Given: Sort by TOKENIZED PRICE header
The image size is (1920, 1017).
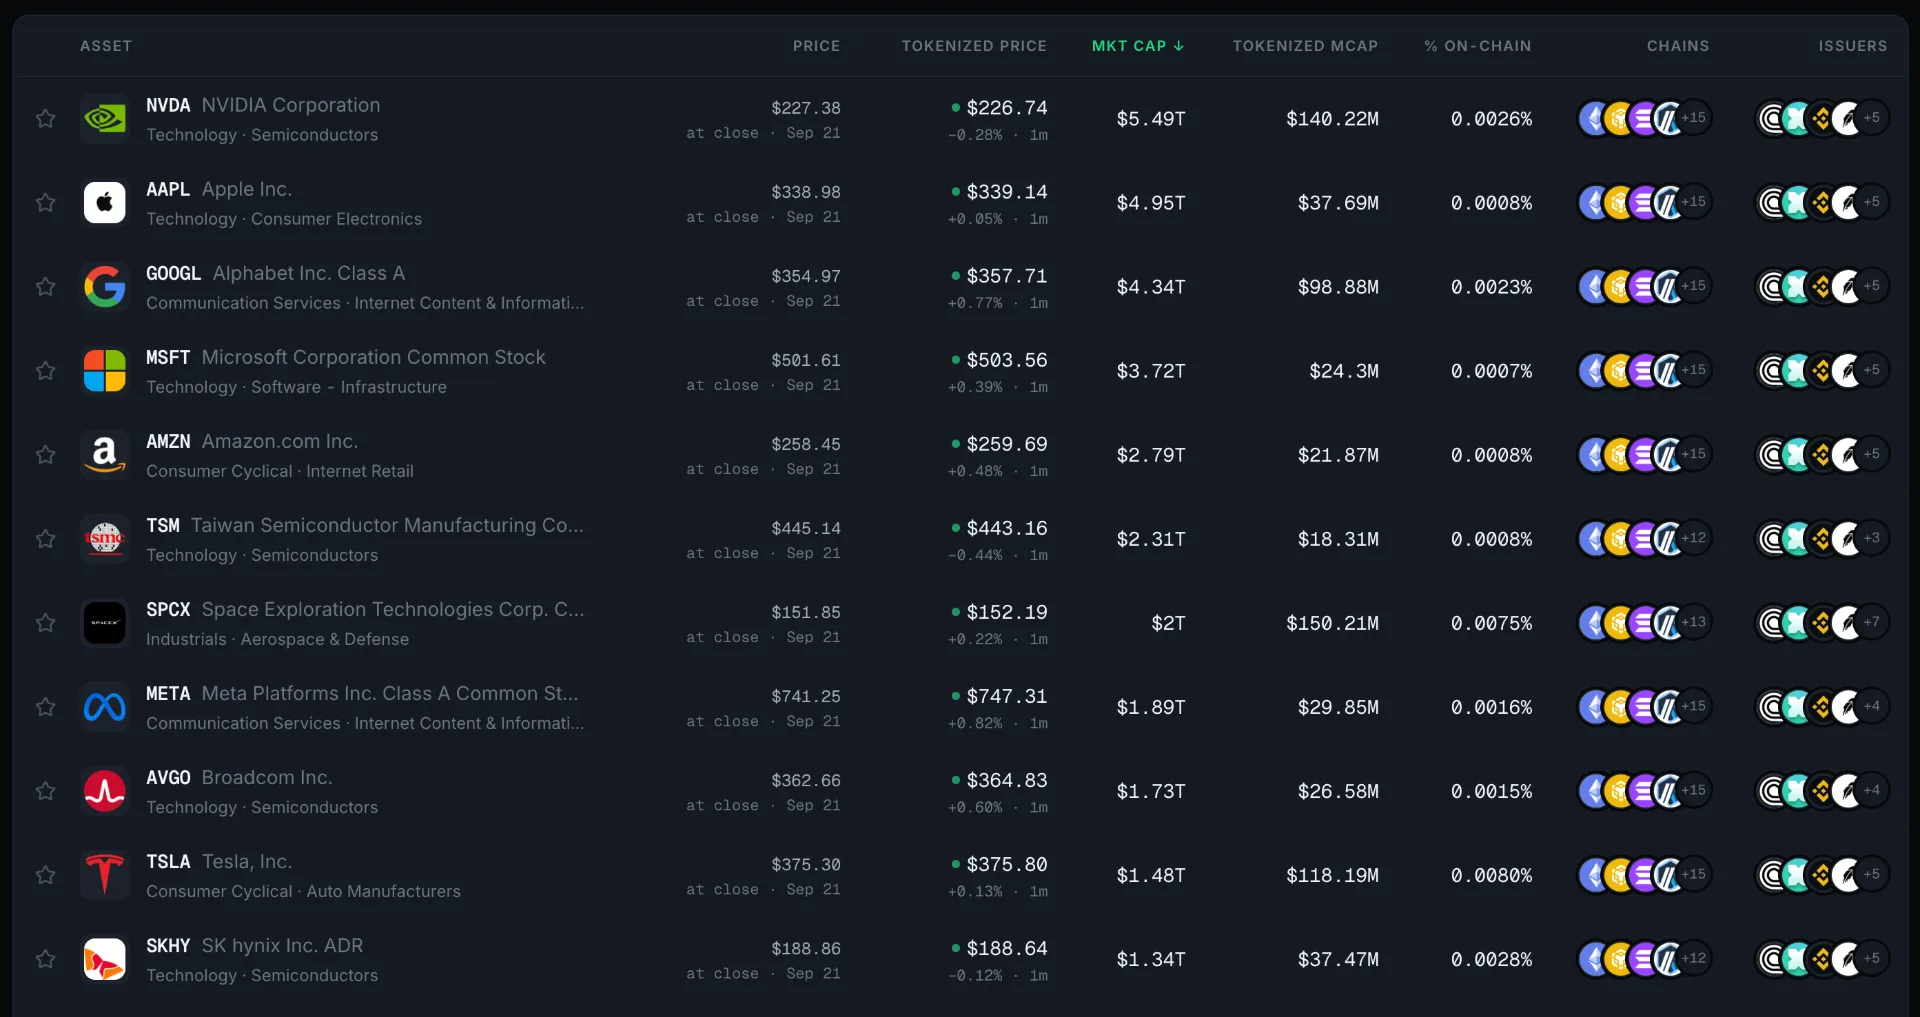Looking at the screenshot, I should [974, 46].
